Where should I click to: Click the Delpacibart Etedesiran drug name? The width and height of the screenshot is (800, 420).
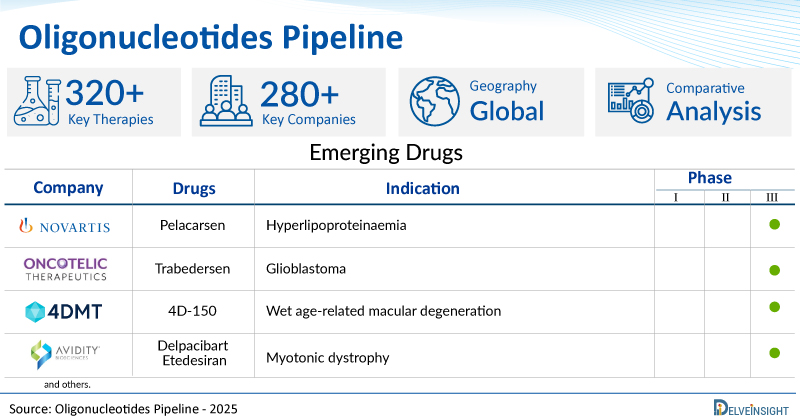coord(194,356)
